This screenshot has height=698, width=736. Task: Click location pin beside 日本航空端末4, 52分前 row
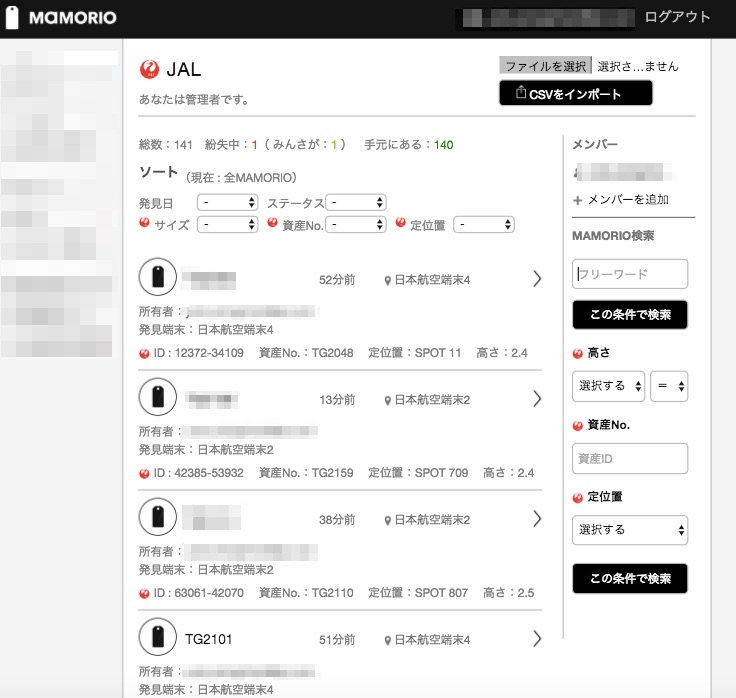pyautogui.click(x=388, y=281)
